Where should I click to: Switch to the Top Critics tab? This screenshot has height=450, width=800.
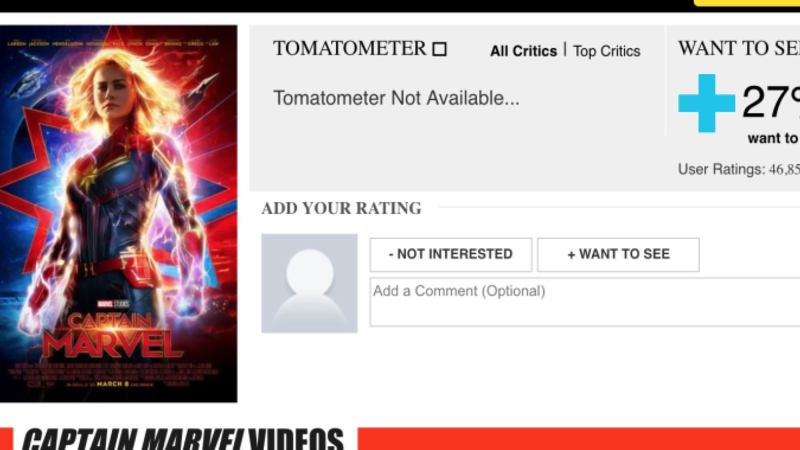coord(606,51)
